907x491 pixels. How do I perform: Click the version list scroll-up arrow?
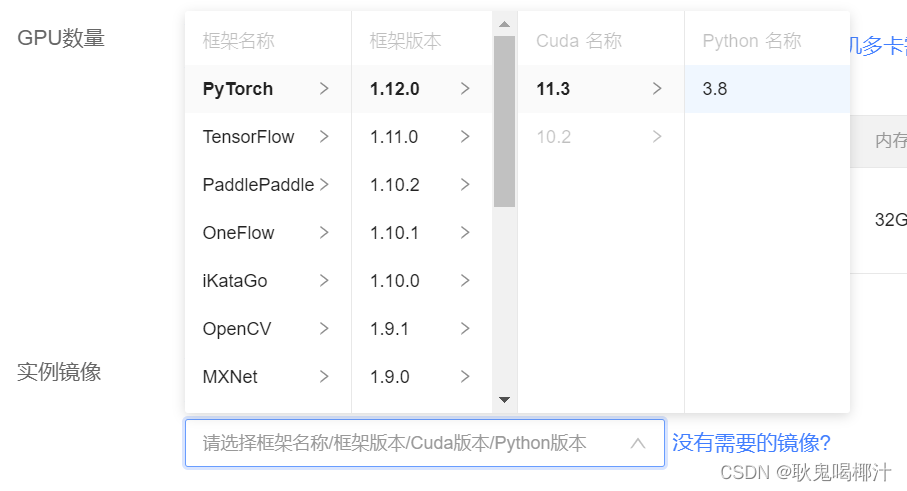(504, 24)
